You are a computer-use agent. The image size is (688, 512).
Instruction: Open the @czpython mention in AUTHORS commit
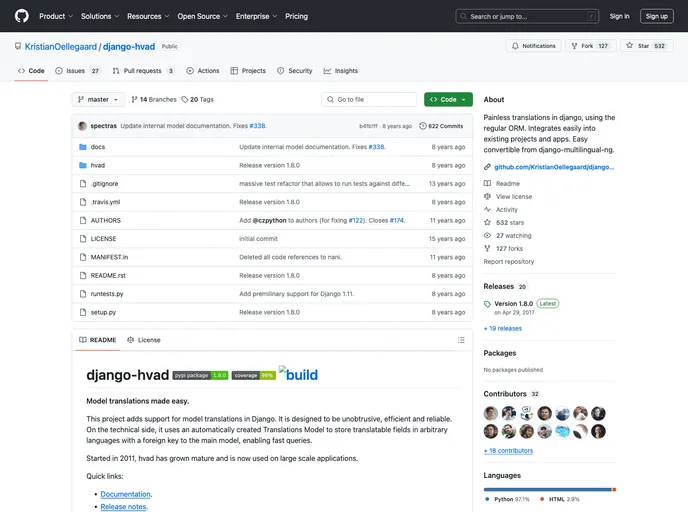click(269, 221)
